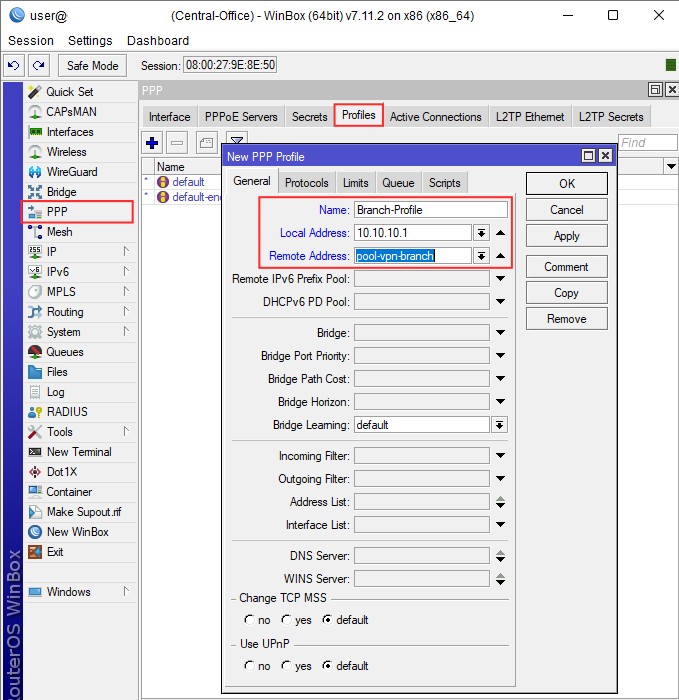Click the Apply button
The height and width of the screenshot is (700, 679).
pos(566,236)
